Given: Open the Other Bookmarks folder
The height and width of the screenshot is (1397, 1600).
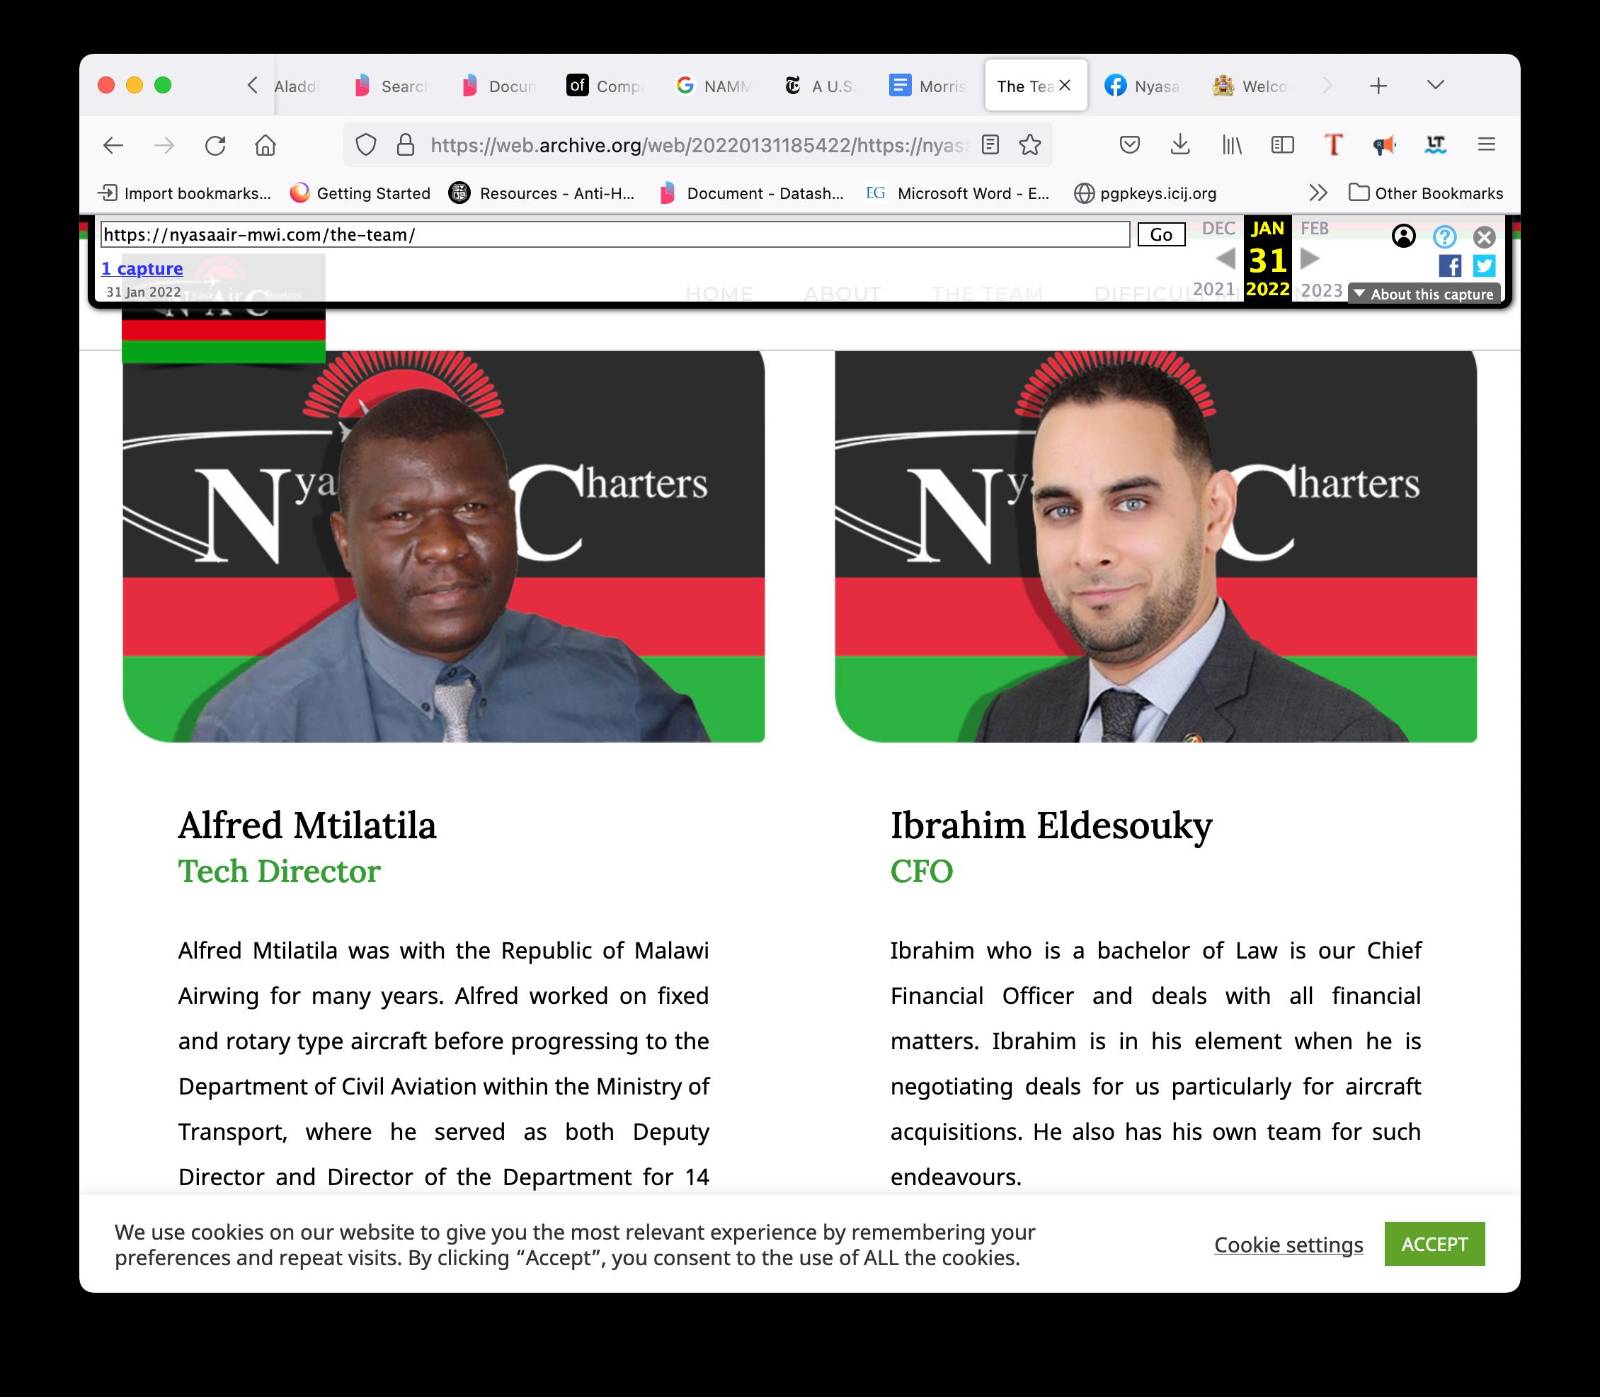Looking at the screenshot, I should (1426, 193).
